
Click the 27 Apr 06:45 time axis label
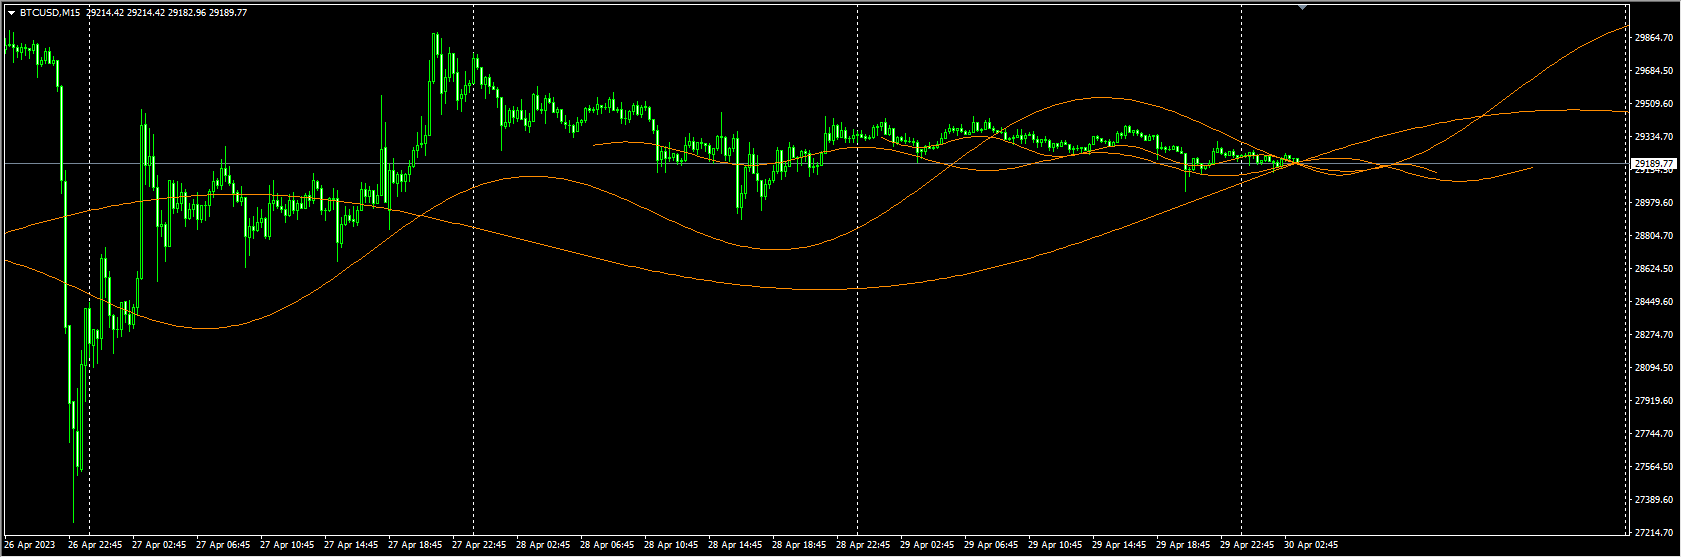[x=223, y=546]
